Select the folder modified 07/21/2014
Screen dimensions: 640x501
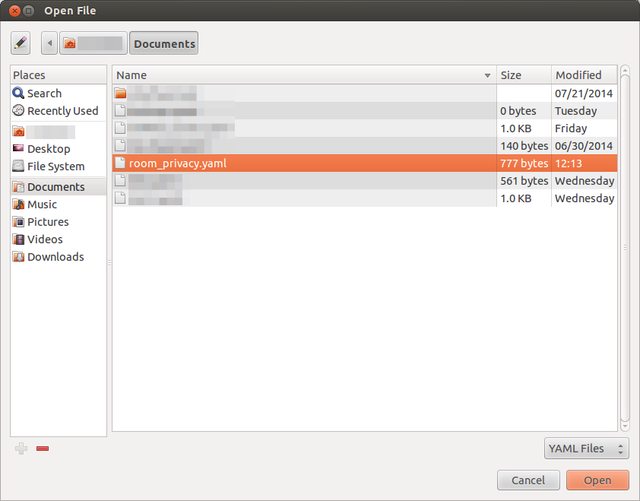tap(365, 93)
